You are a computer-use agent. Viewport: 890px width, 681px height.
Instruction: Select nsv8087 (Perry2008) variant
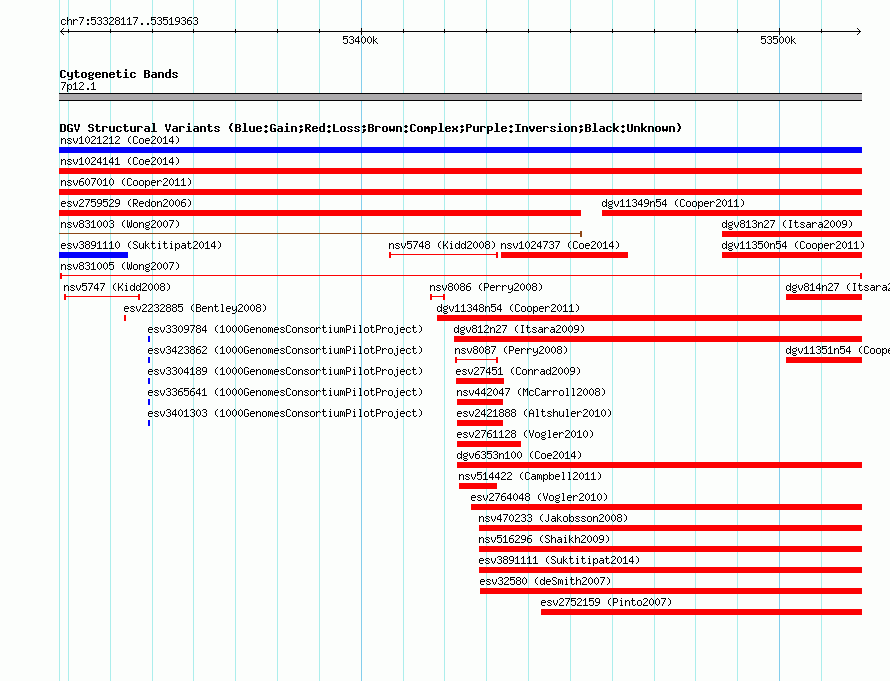[511, 350]
